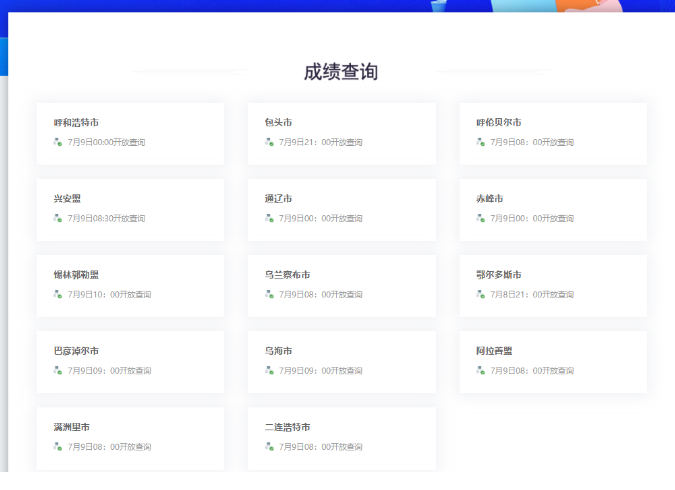This screenshot has width=675, height=490.
Task: Click the icon under 呼伦贝尔市 title
Action: pos(481,142)
